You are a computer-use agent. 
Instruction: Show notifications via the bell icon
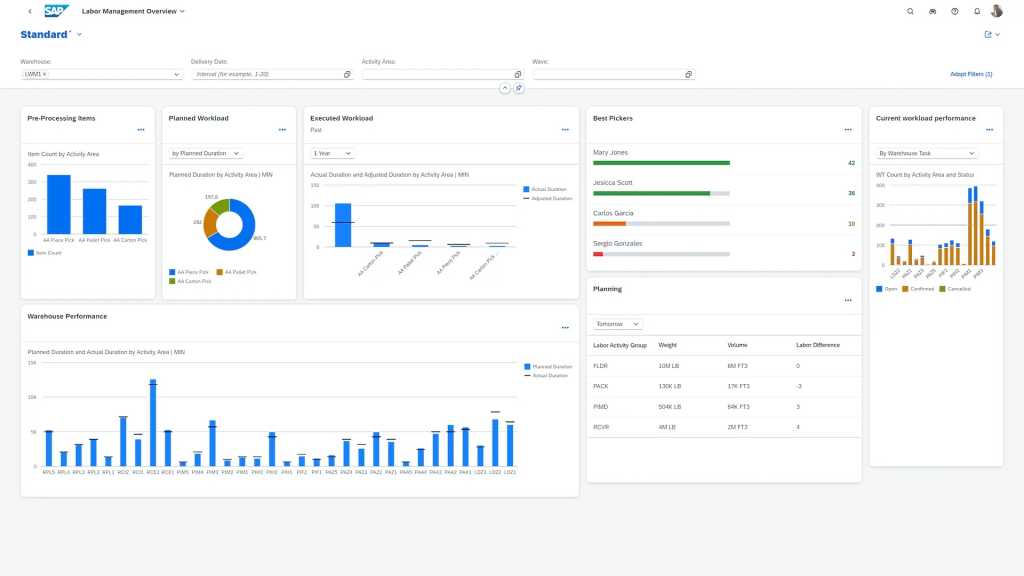click(977, 11)
